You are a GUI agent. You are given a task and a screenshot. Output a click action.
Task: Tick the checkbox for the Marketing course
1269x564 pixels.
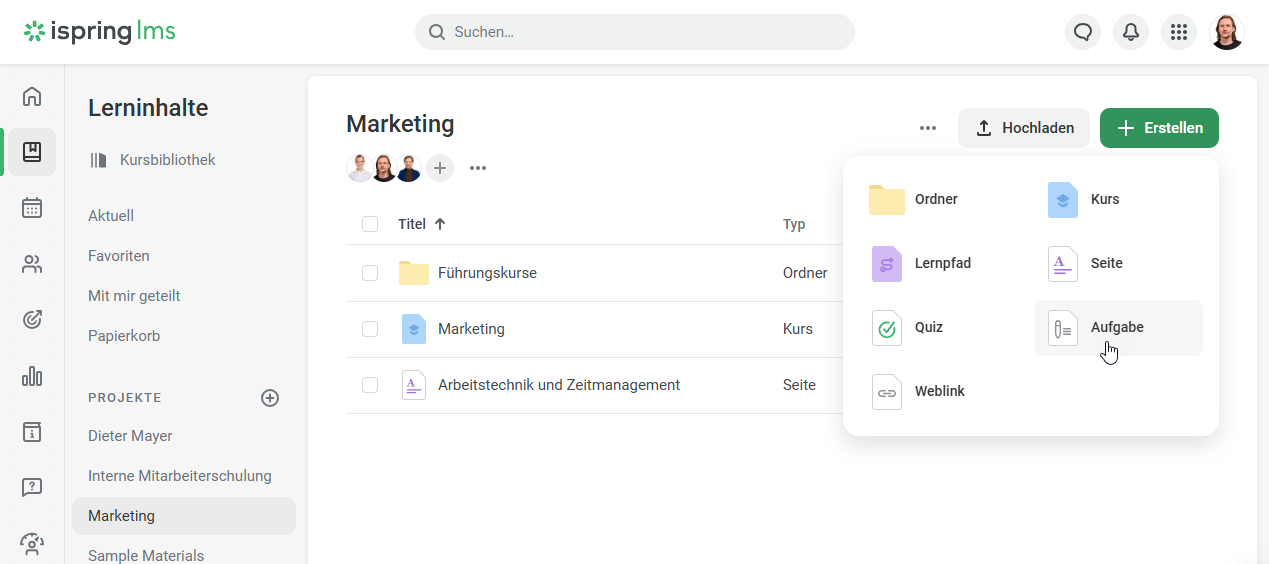370,329
